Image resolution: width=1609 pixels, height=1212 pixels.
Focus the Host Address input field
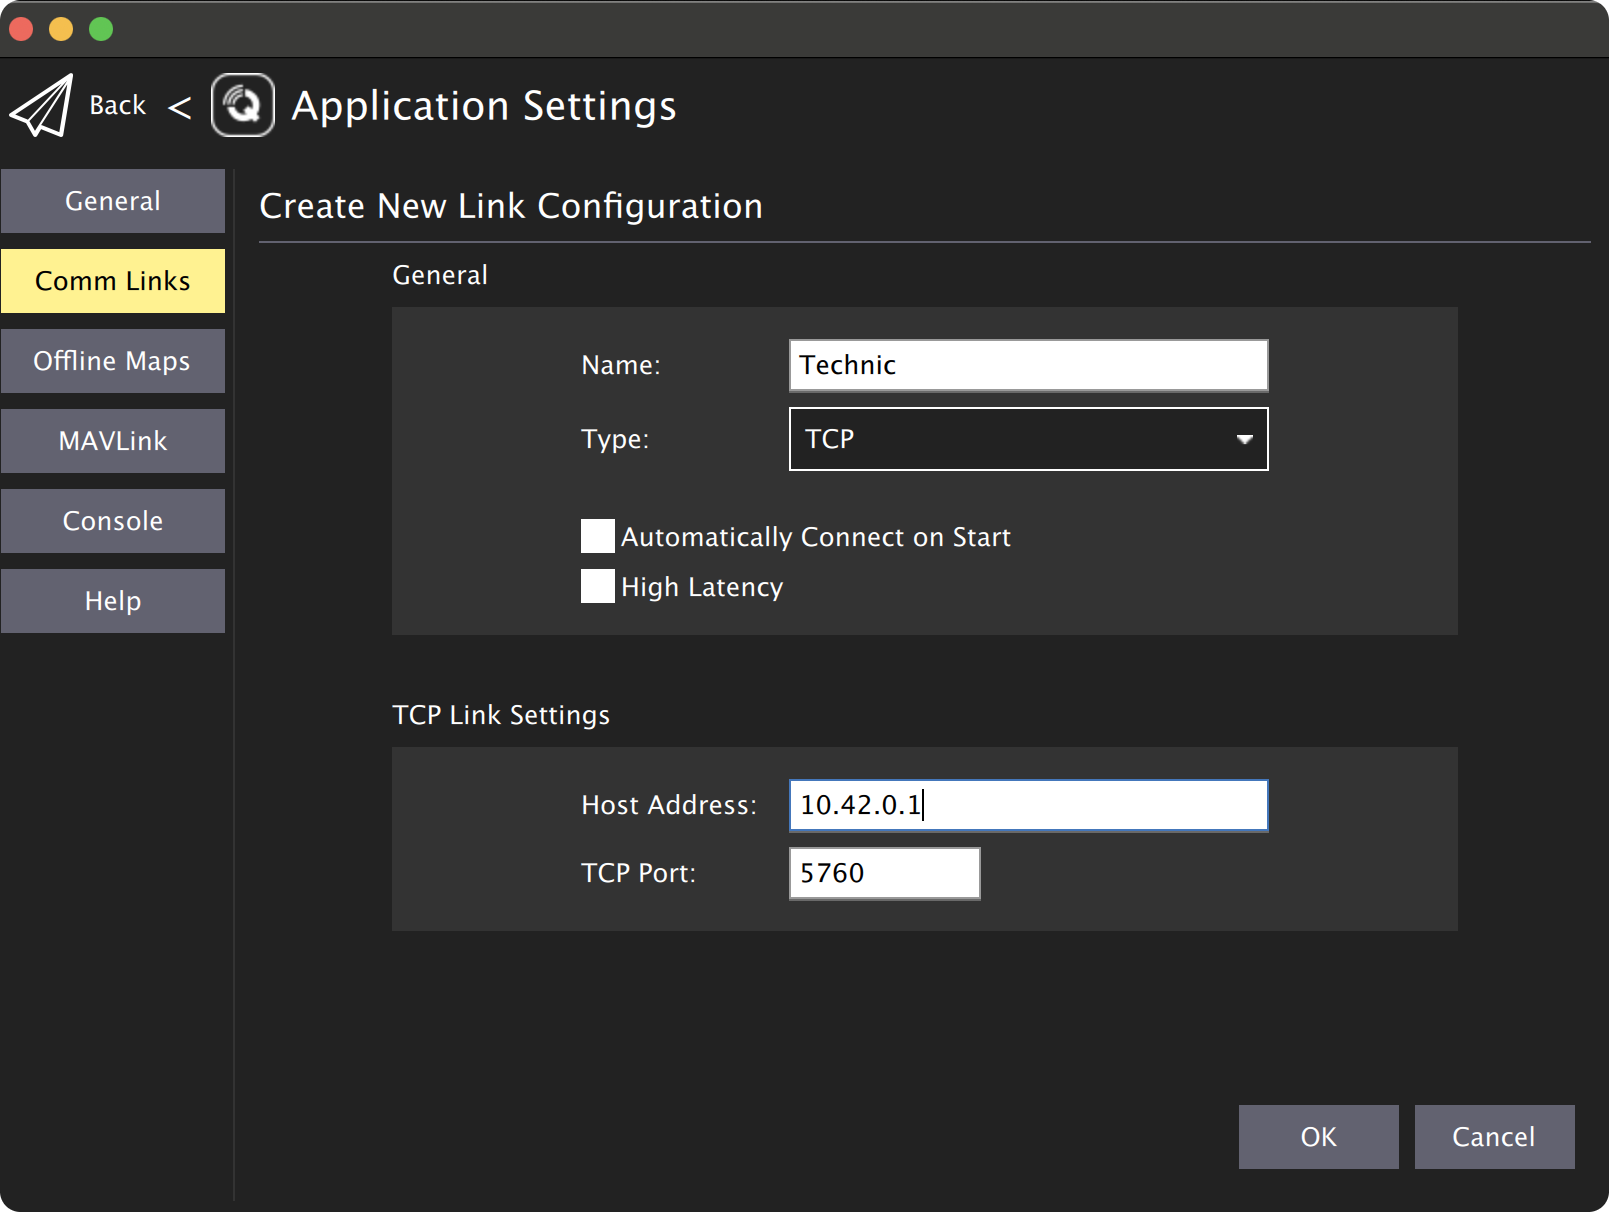pos(1027,805)
